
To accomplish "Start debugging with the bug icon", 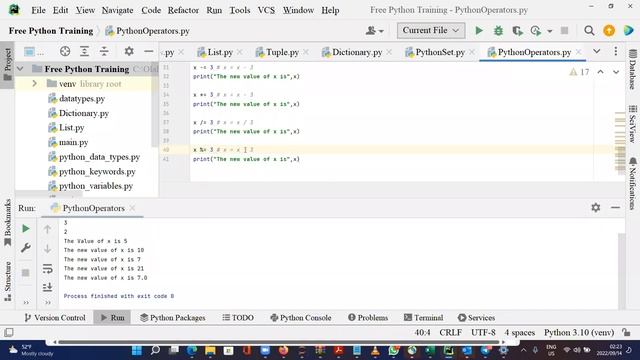I will coord(498,31).
